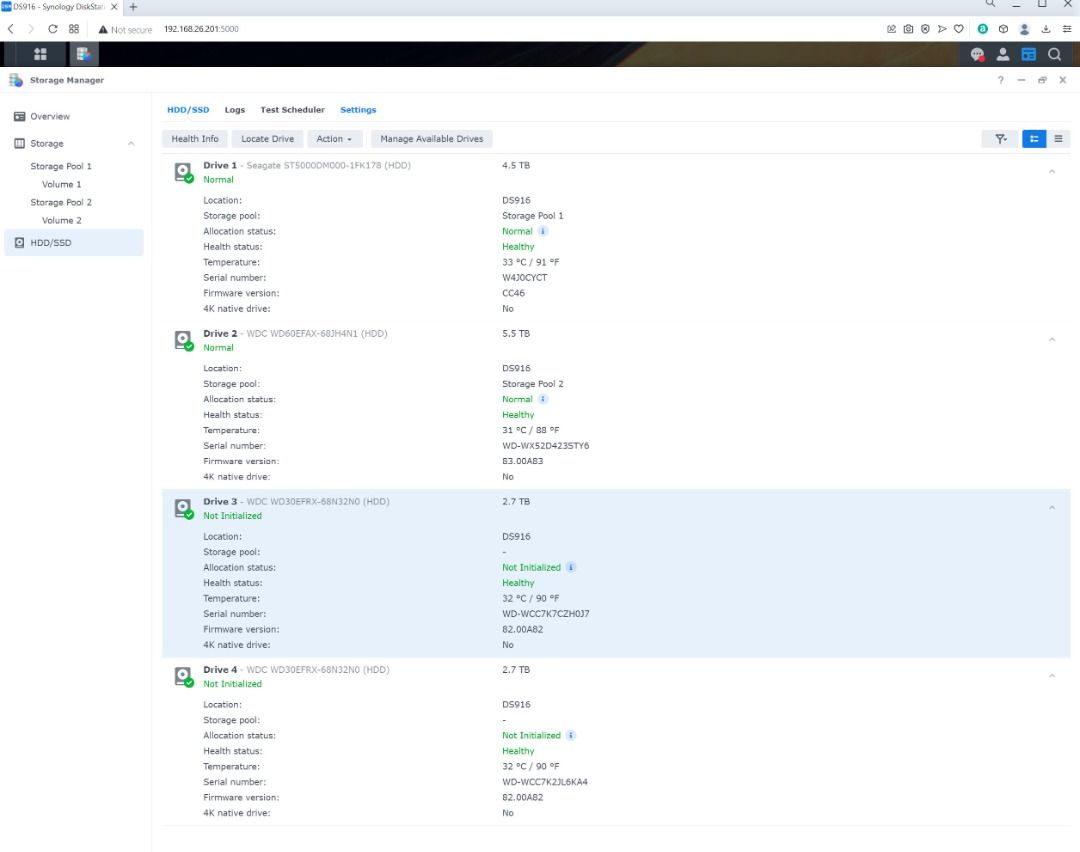Switch to the Logs tab
The height and width of the screenshot is (852, 1080).
point(235,110)
